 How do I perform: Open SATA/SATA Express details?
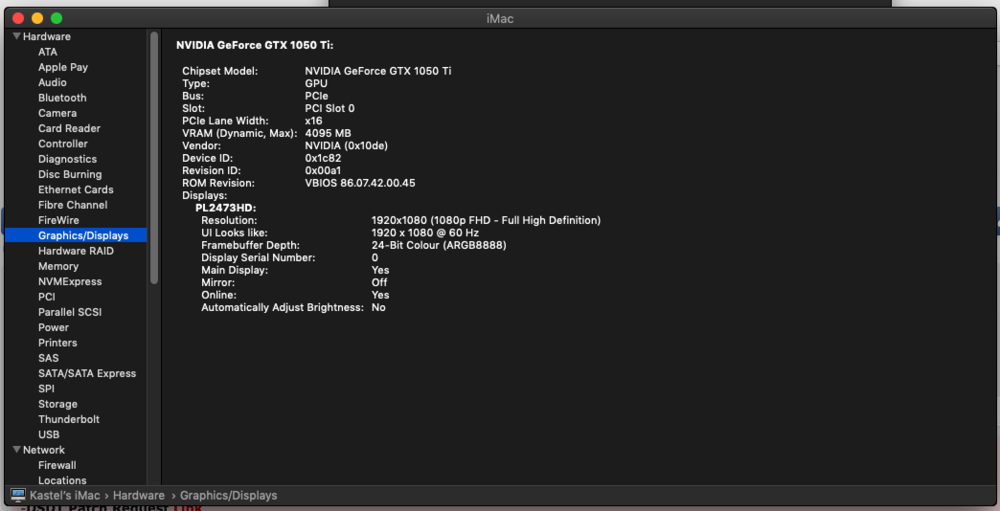click(x=87, y=374)
